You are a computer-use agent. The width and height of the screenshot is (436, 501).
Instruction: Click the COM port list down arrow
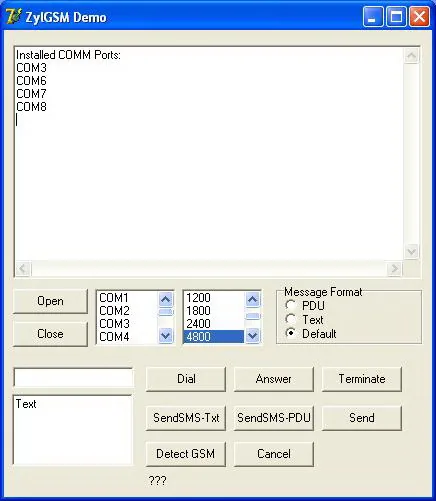(x=166, y=335)
